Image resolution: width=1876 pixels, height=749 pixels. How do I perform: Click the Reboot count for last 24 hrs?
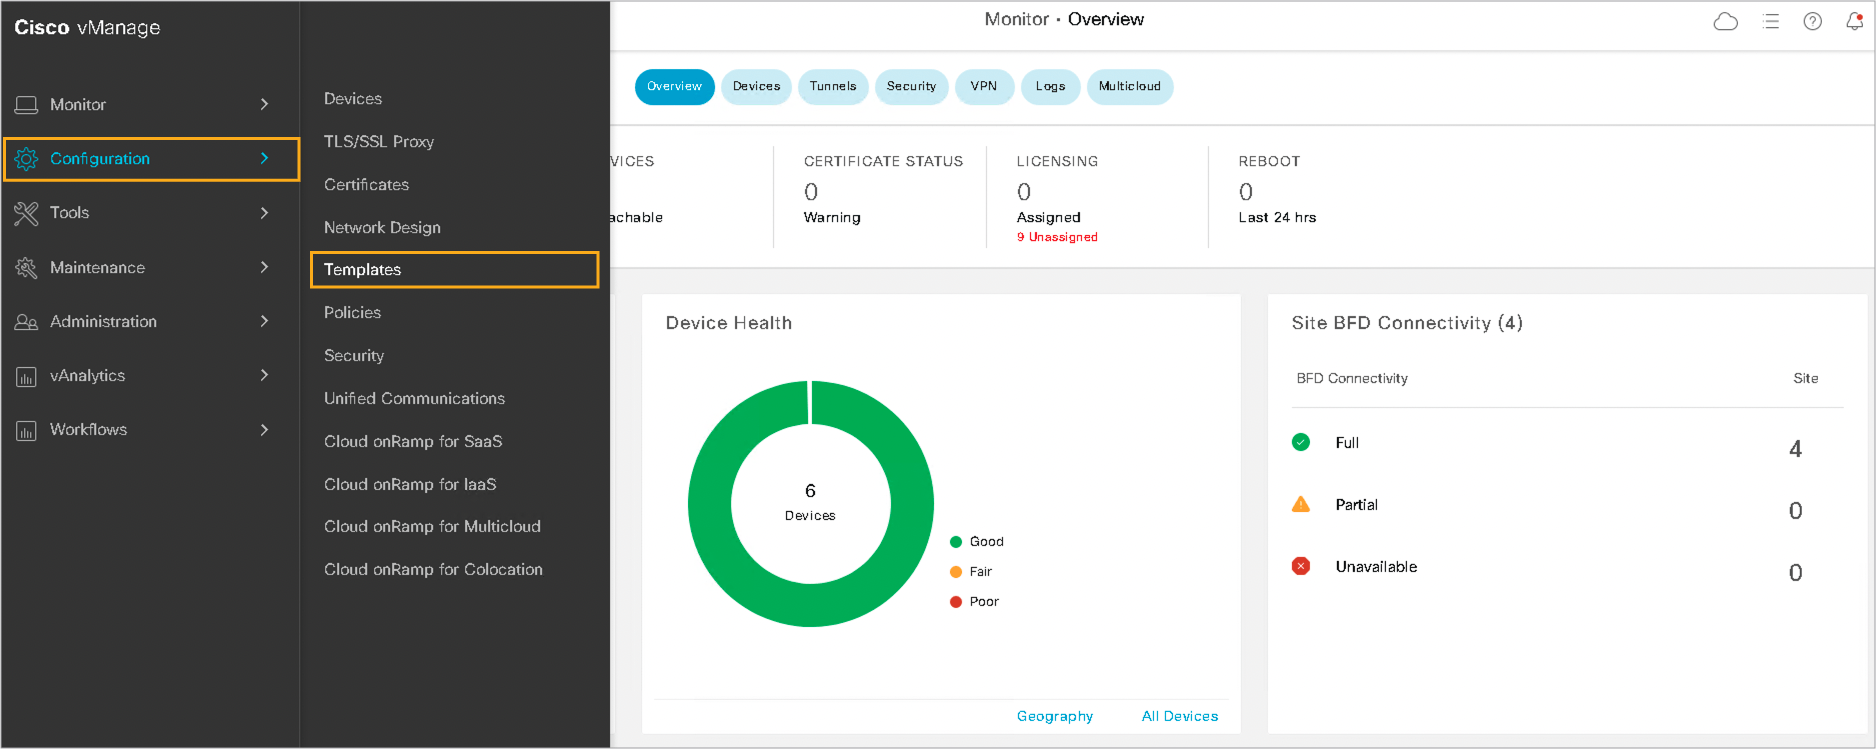point(1246,191)
